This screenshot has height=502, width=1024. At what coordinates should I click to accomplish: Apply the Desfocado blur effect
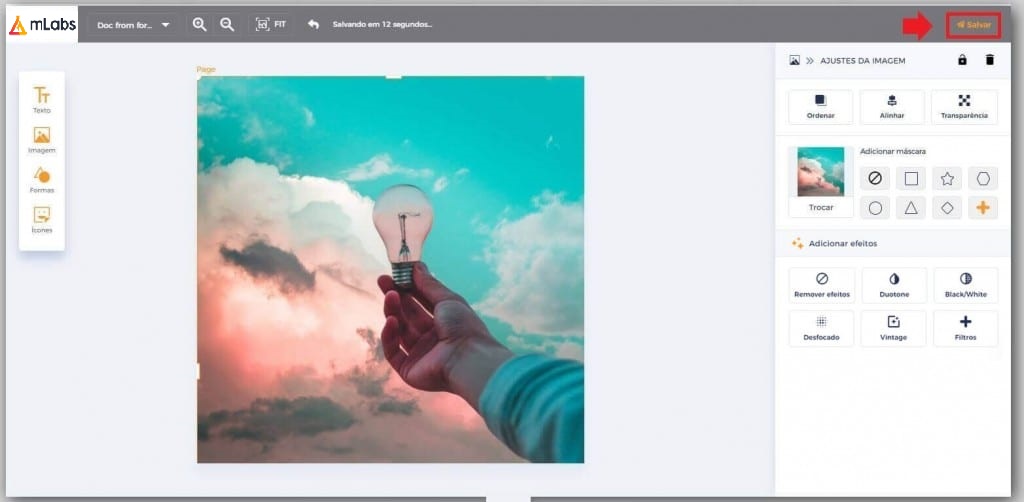[822, 328]
